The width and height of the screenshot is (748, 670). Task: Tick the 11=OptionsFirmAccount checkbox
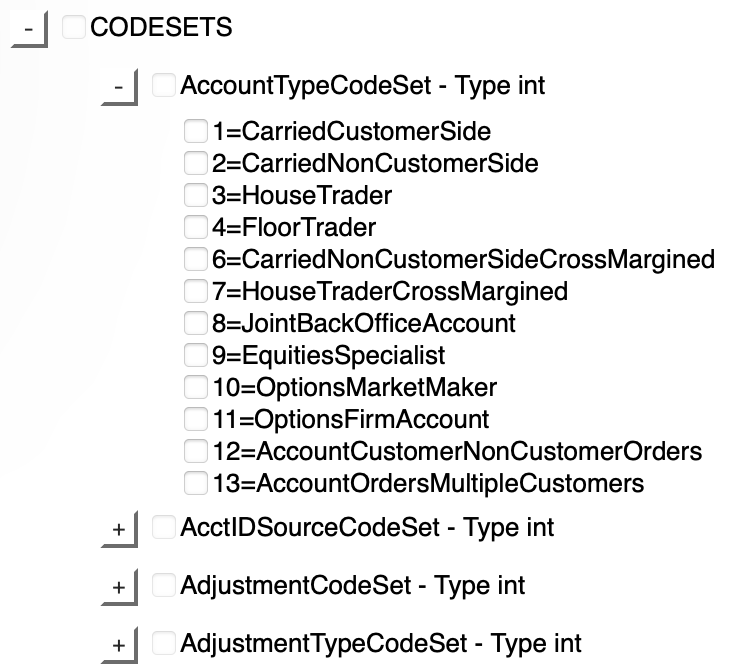pyautogui.click(x=196, y=419)
